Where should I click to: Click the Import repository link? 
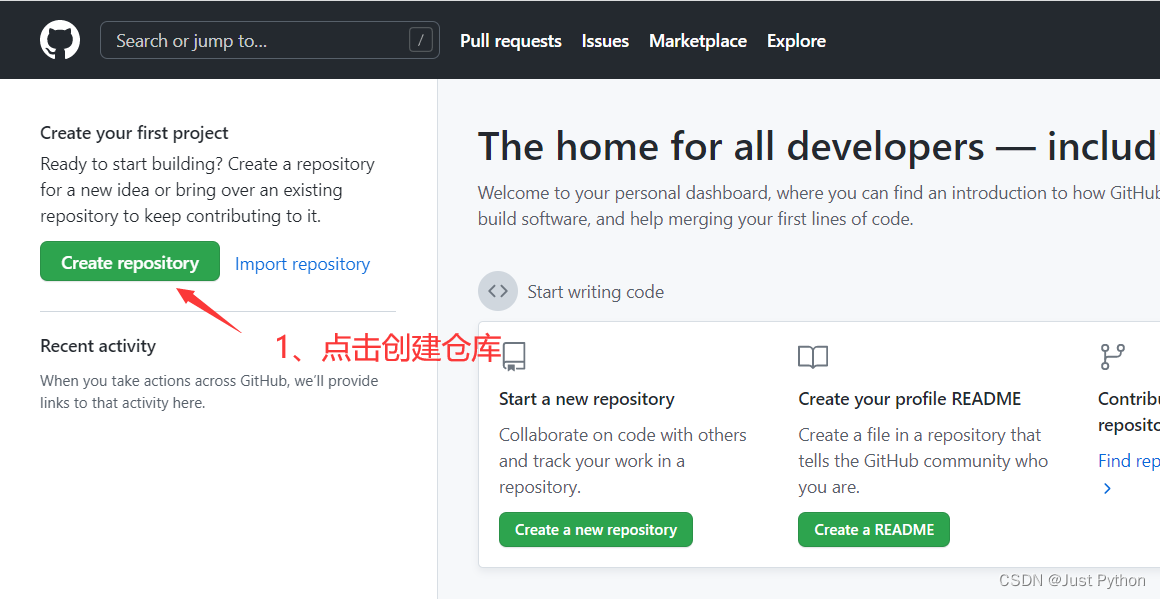pos(302,263)
